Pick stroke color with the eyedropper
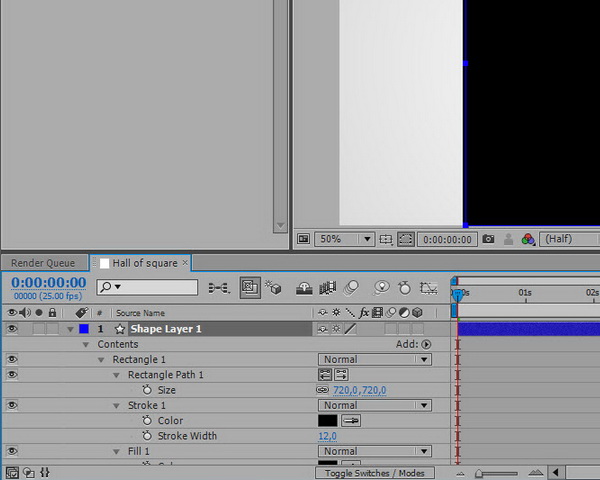This screenshot has width=600, height=480. tap(351, 421)
